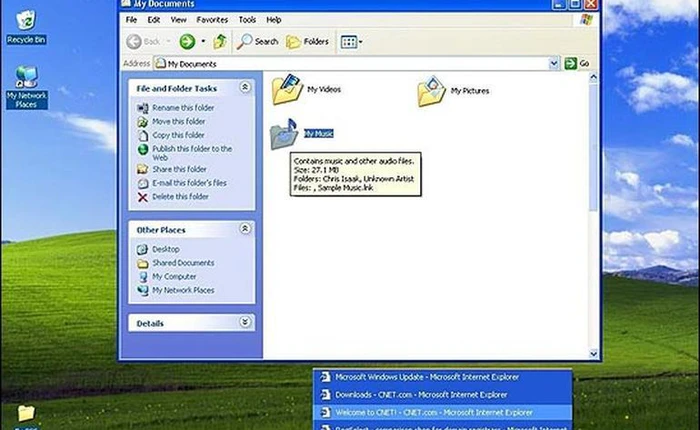Click the red X Delete folder icon
Viewport: 700px width, 430px height.
[142, 197]
